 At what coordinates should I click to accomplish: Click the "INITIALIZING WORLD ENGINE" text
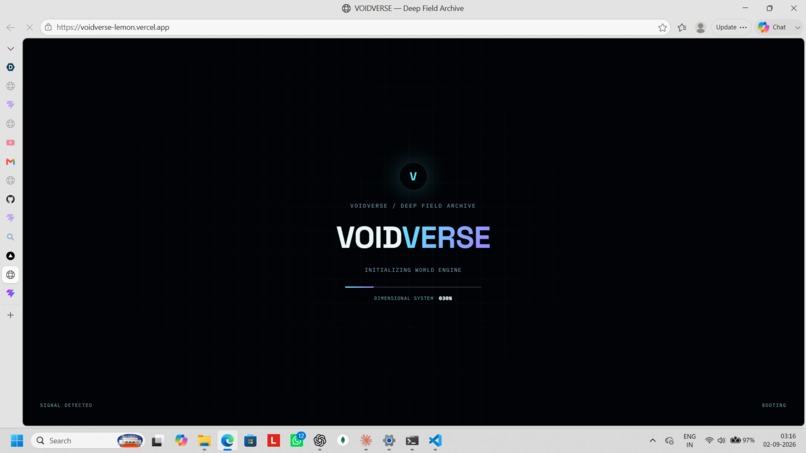click(413, 270)
